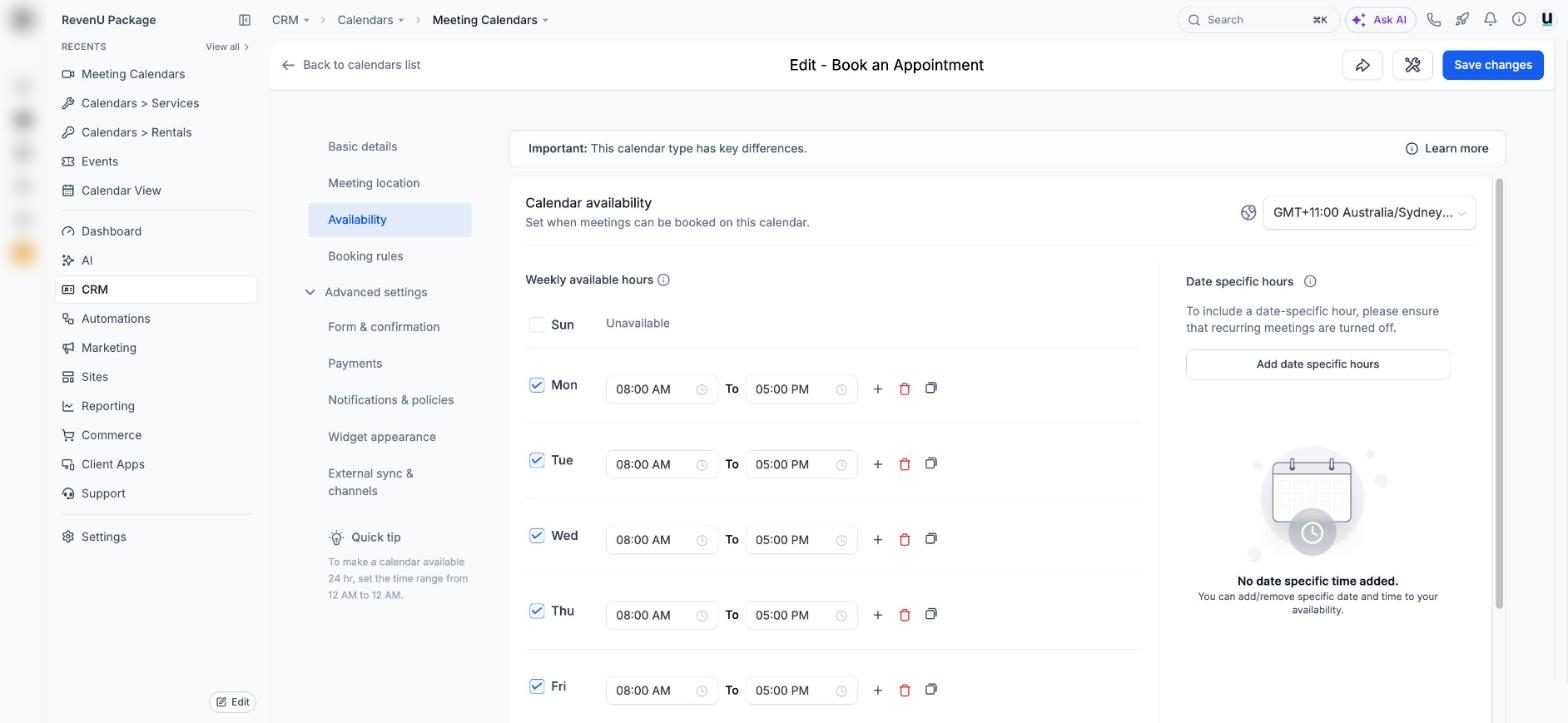Delete the Wed time slot
The image size is (1568, 723).
pos(904,540)
